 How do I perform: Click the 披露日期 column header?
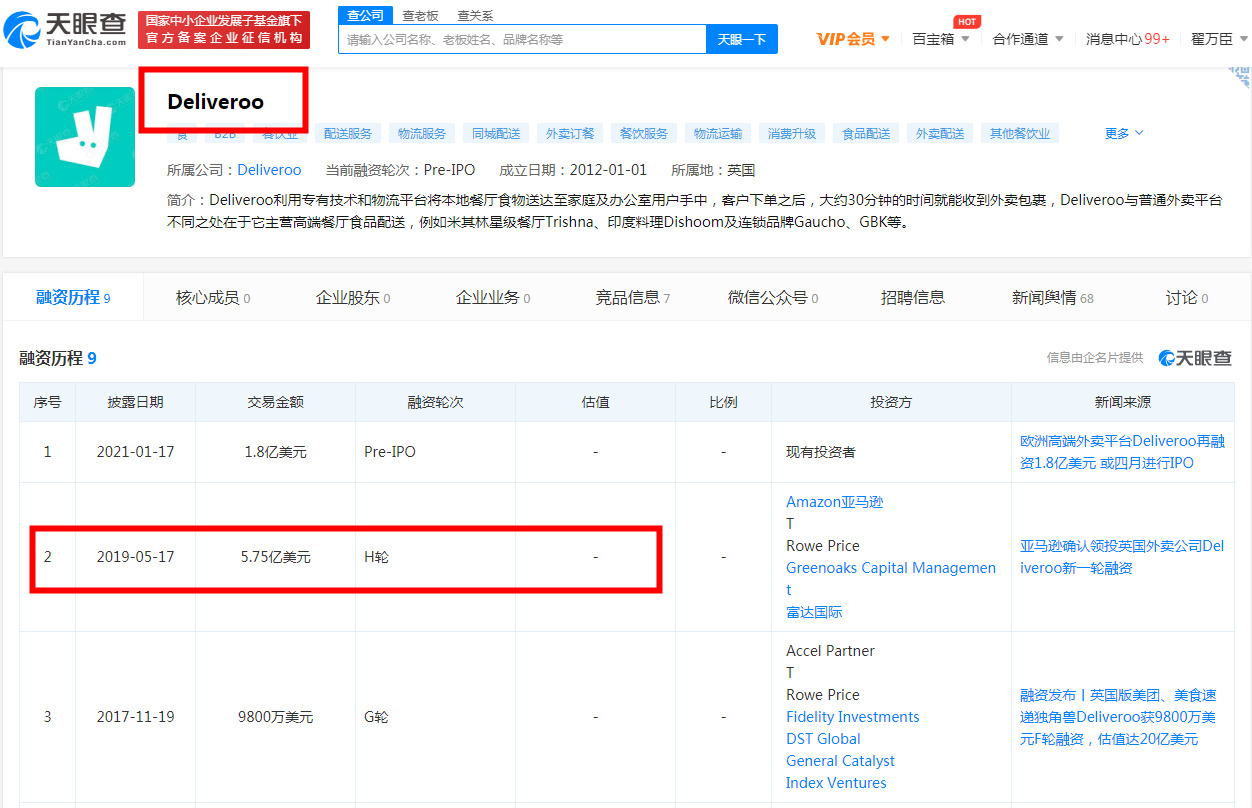tap(135, 402)
